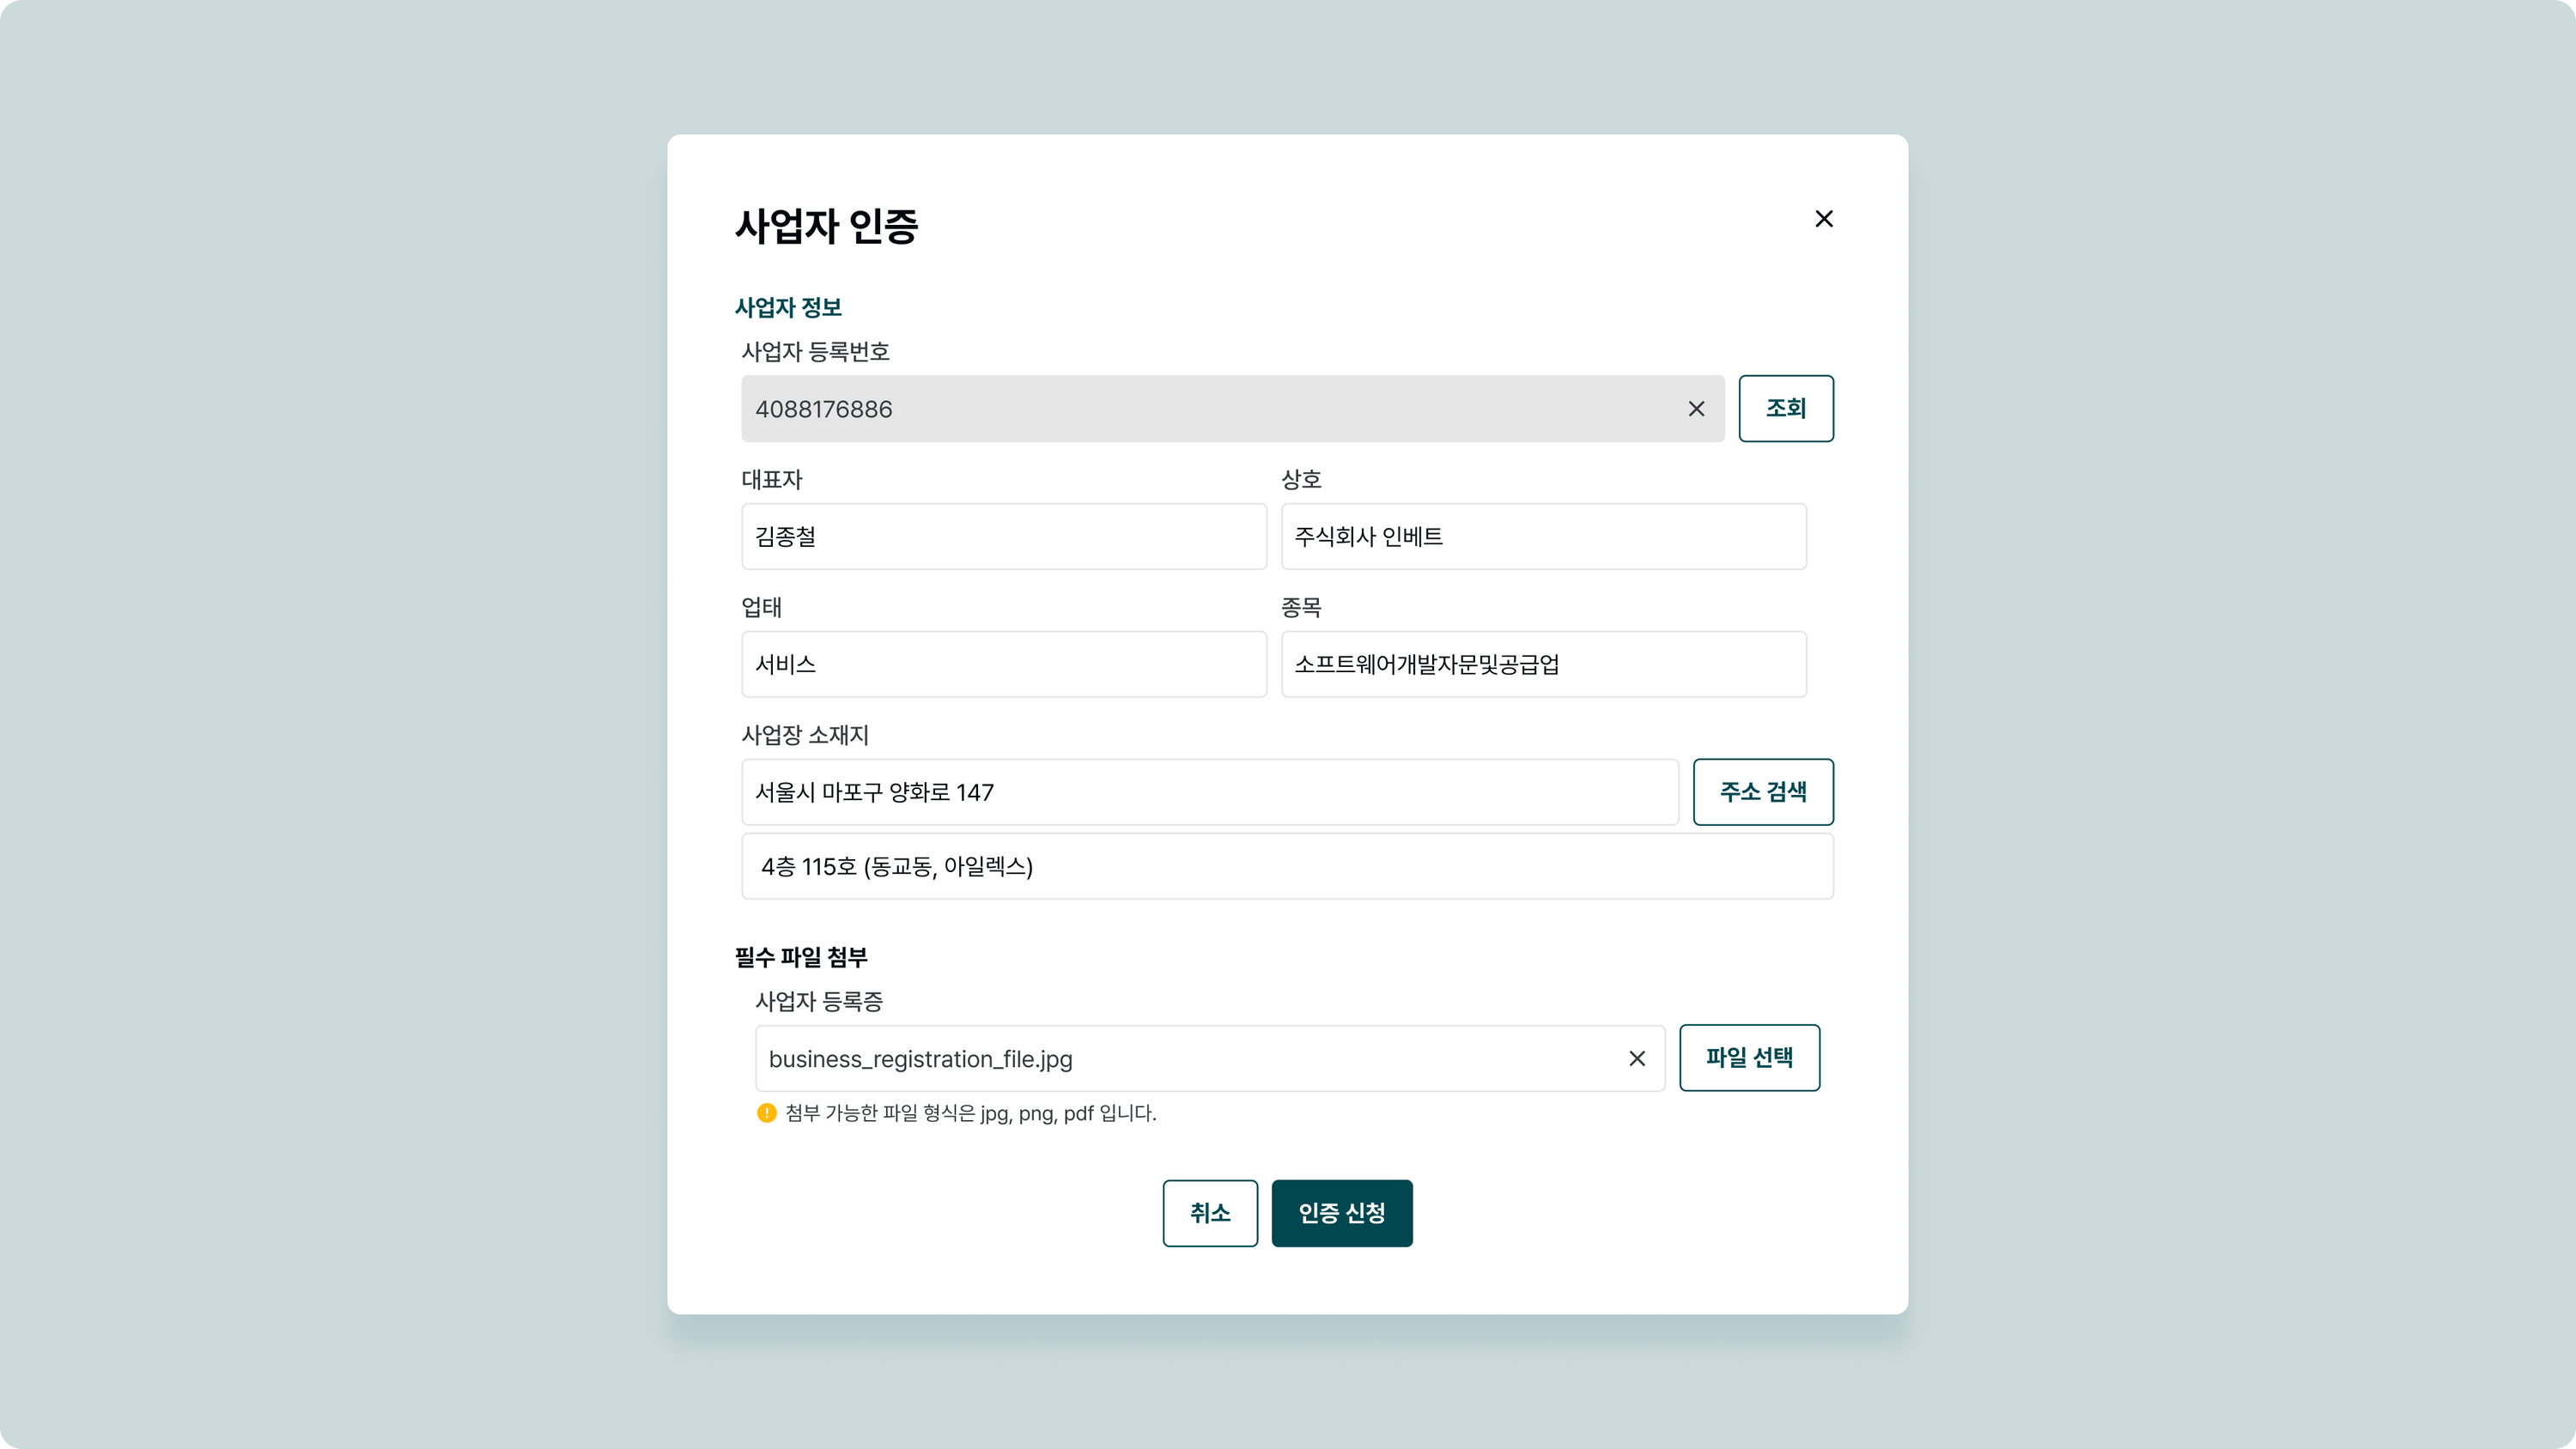Edit the detailed address field 4층 115호
This screenshot has height=1449, width=2576.
point(1287,866)
